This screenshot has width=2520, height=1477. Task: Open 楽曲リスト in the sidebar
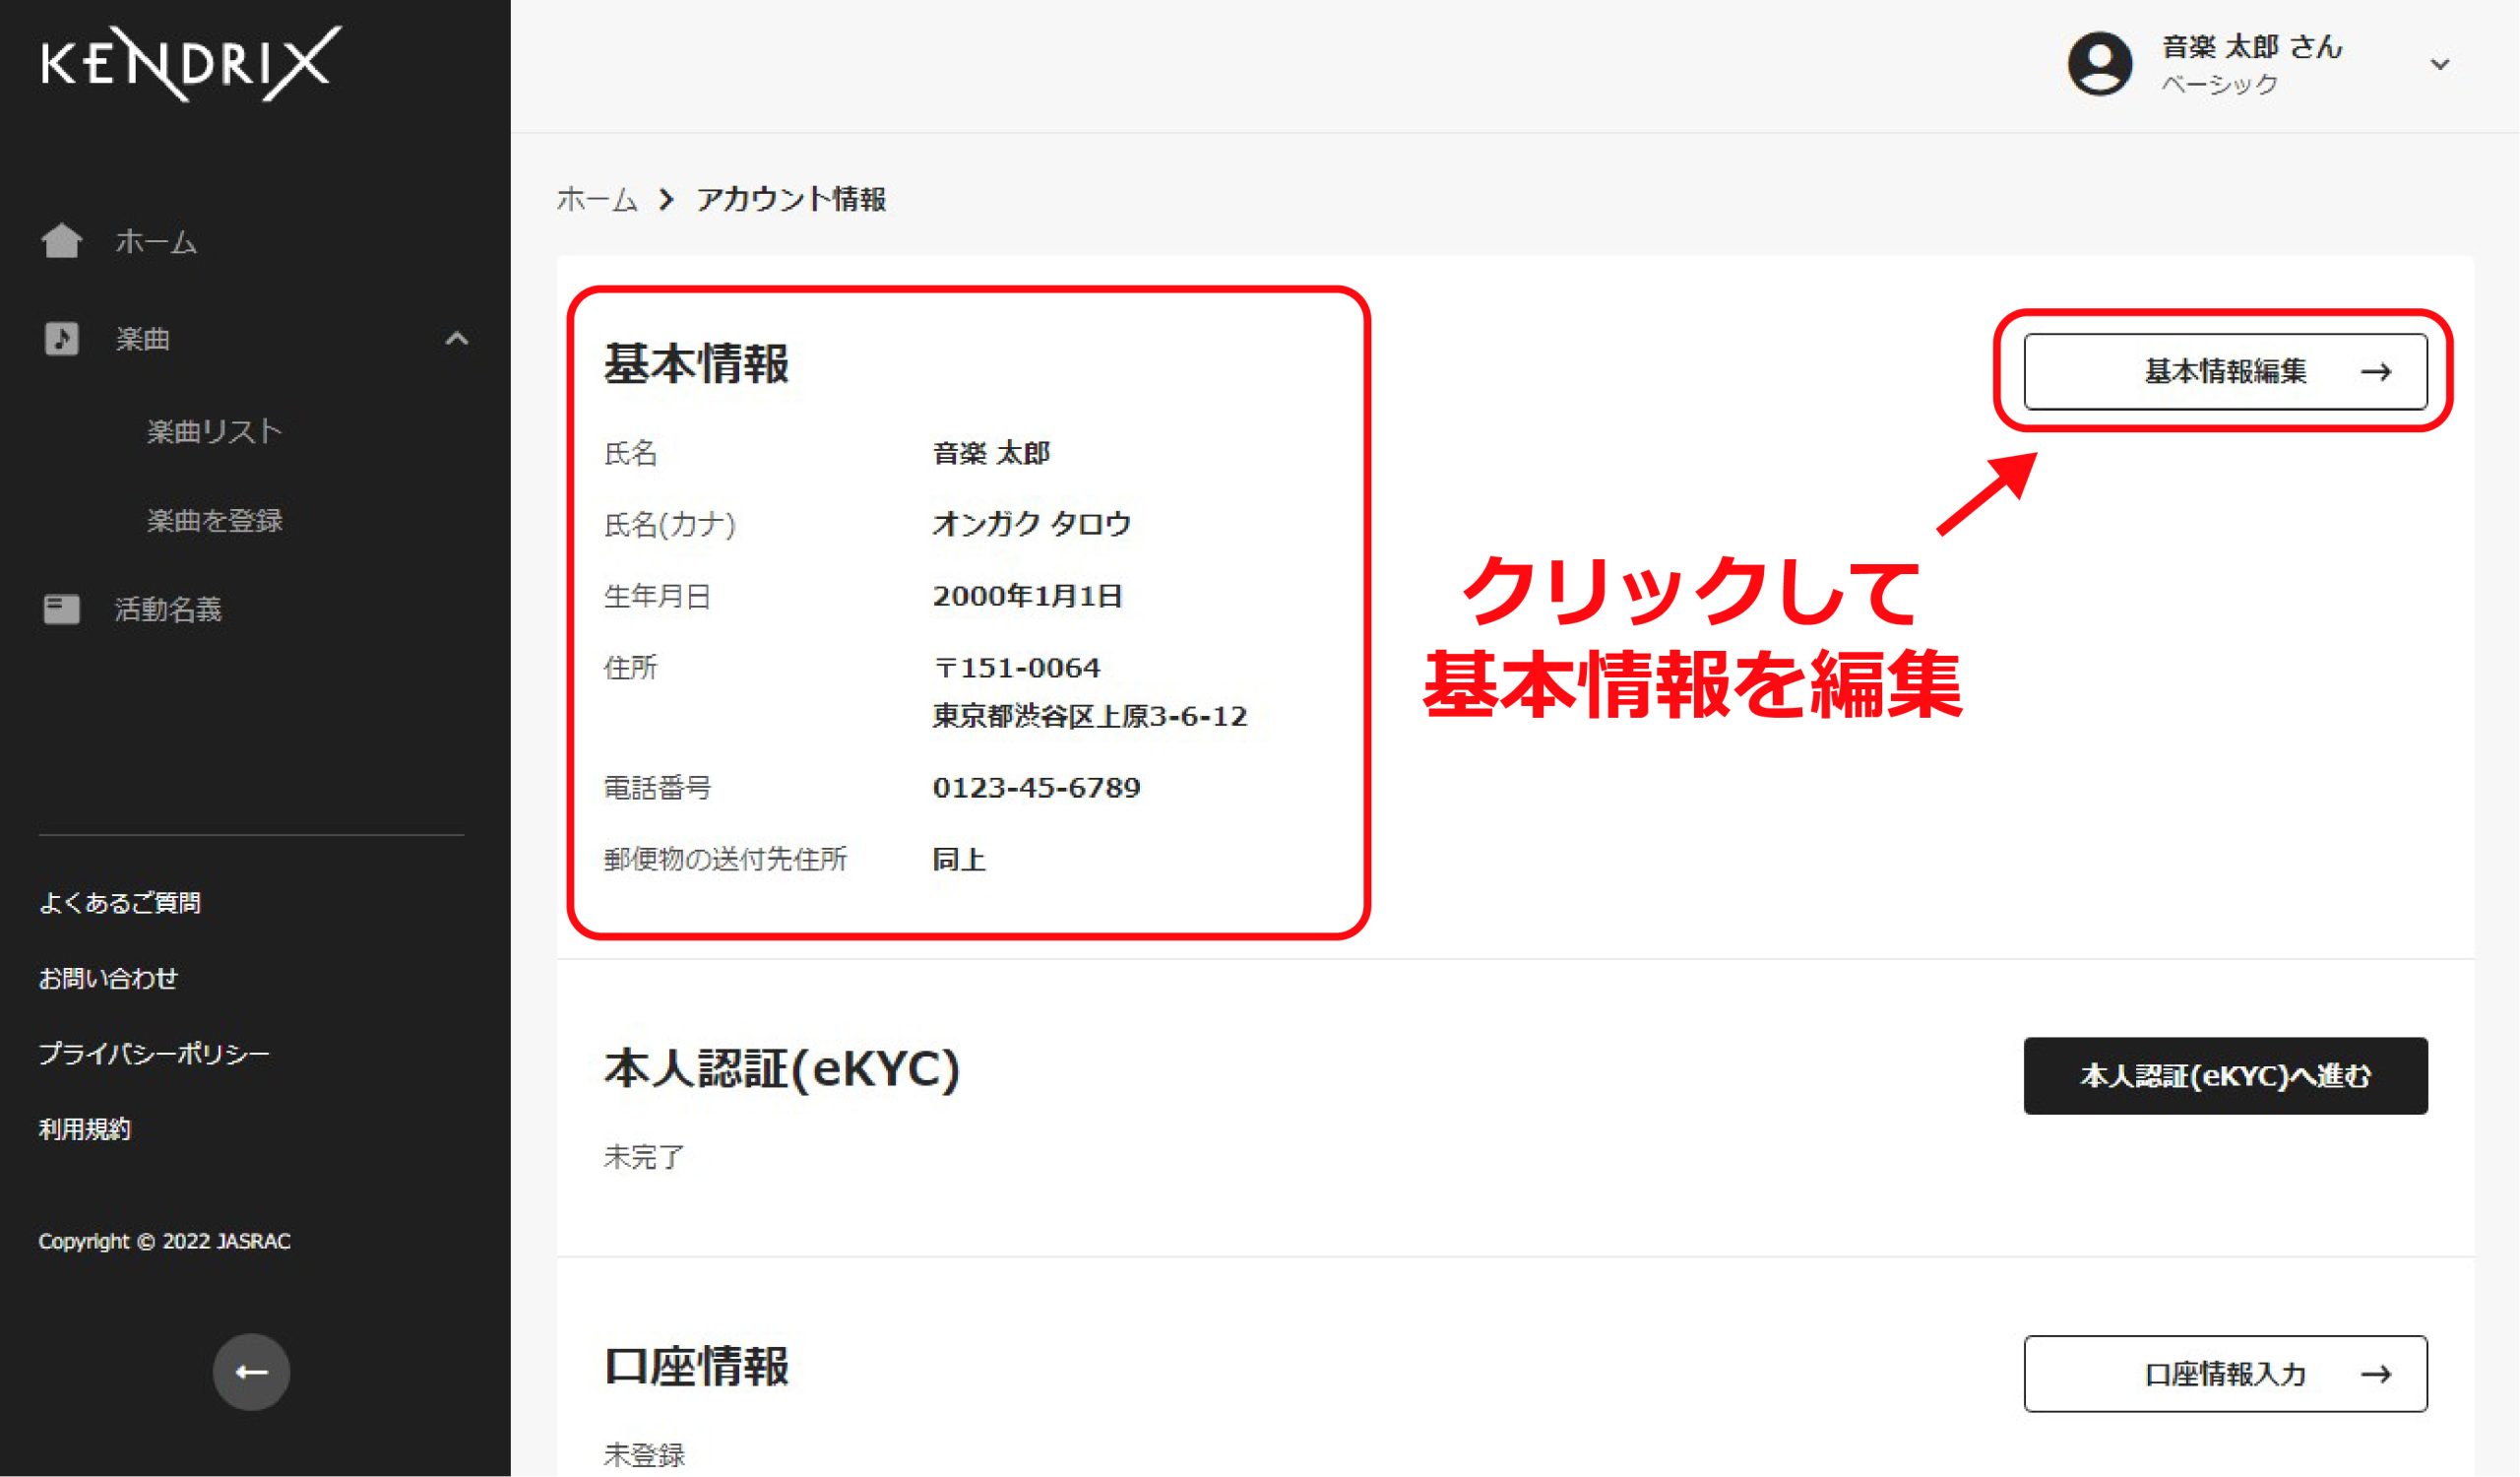pyautogui.click(x=215, y=432)
